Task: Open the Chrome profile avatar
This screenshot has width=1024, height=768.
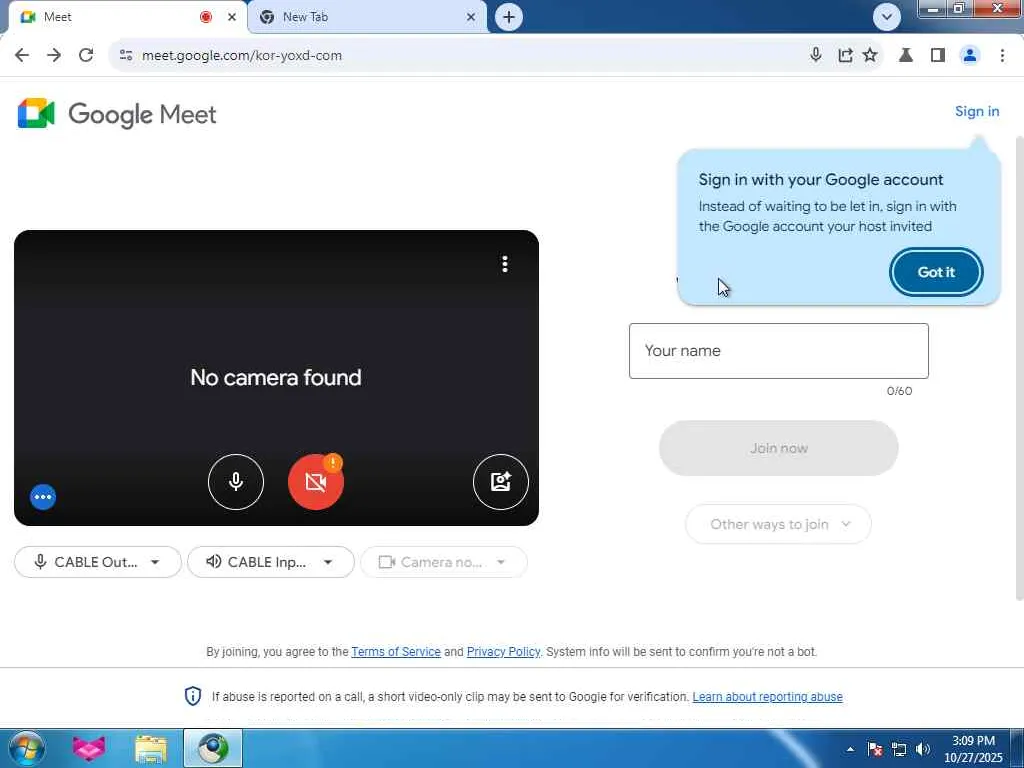Action: 970,56
